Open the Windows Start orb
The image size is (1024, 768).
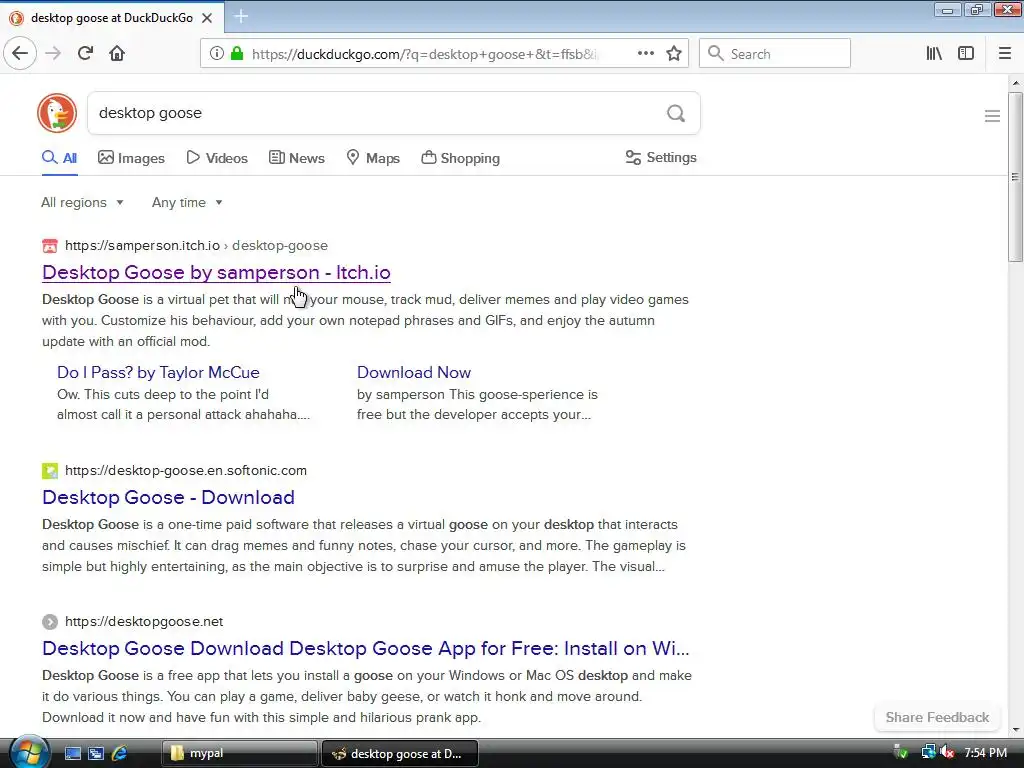pyautogui.click(x=29, y=752)
